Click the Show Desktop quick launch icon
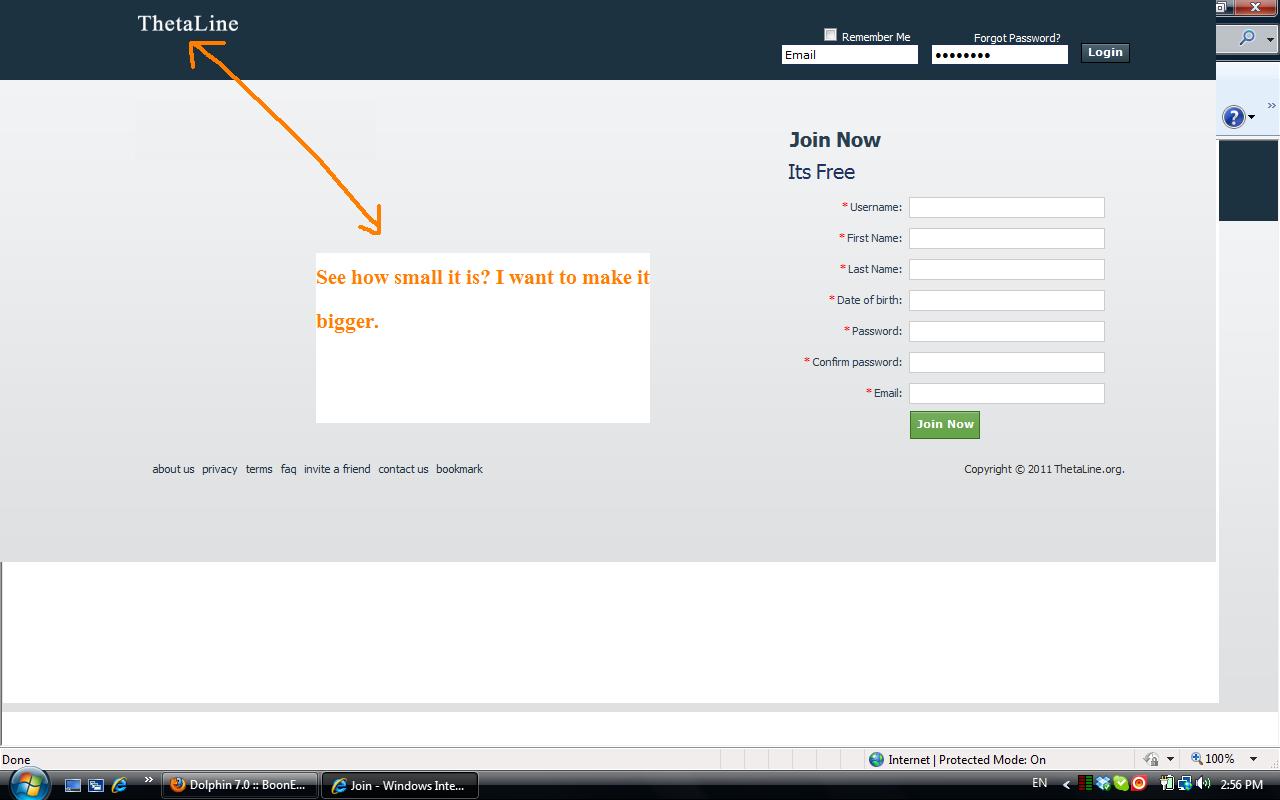Viewport: 1280px width, 800px height. point(73,785)
